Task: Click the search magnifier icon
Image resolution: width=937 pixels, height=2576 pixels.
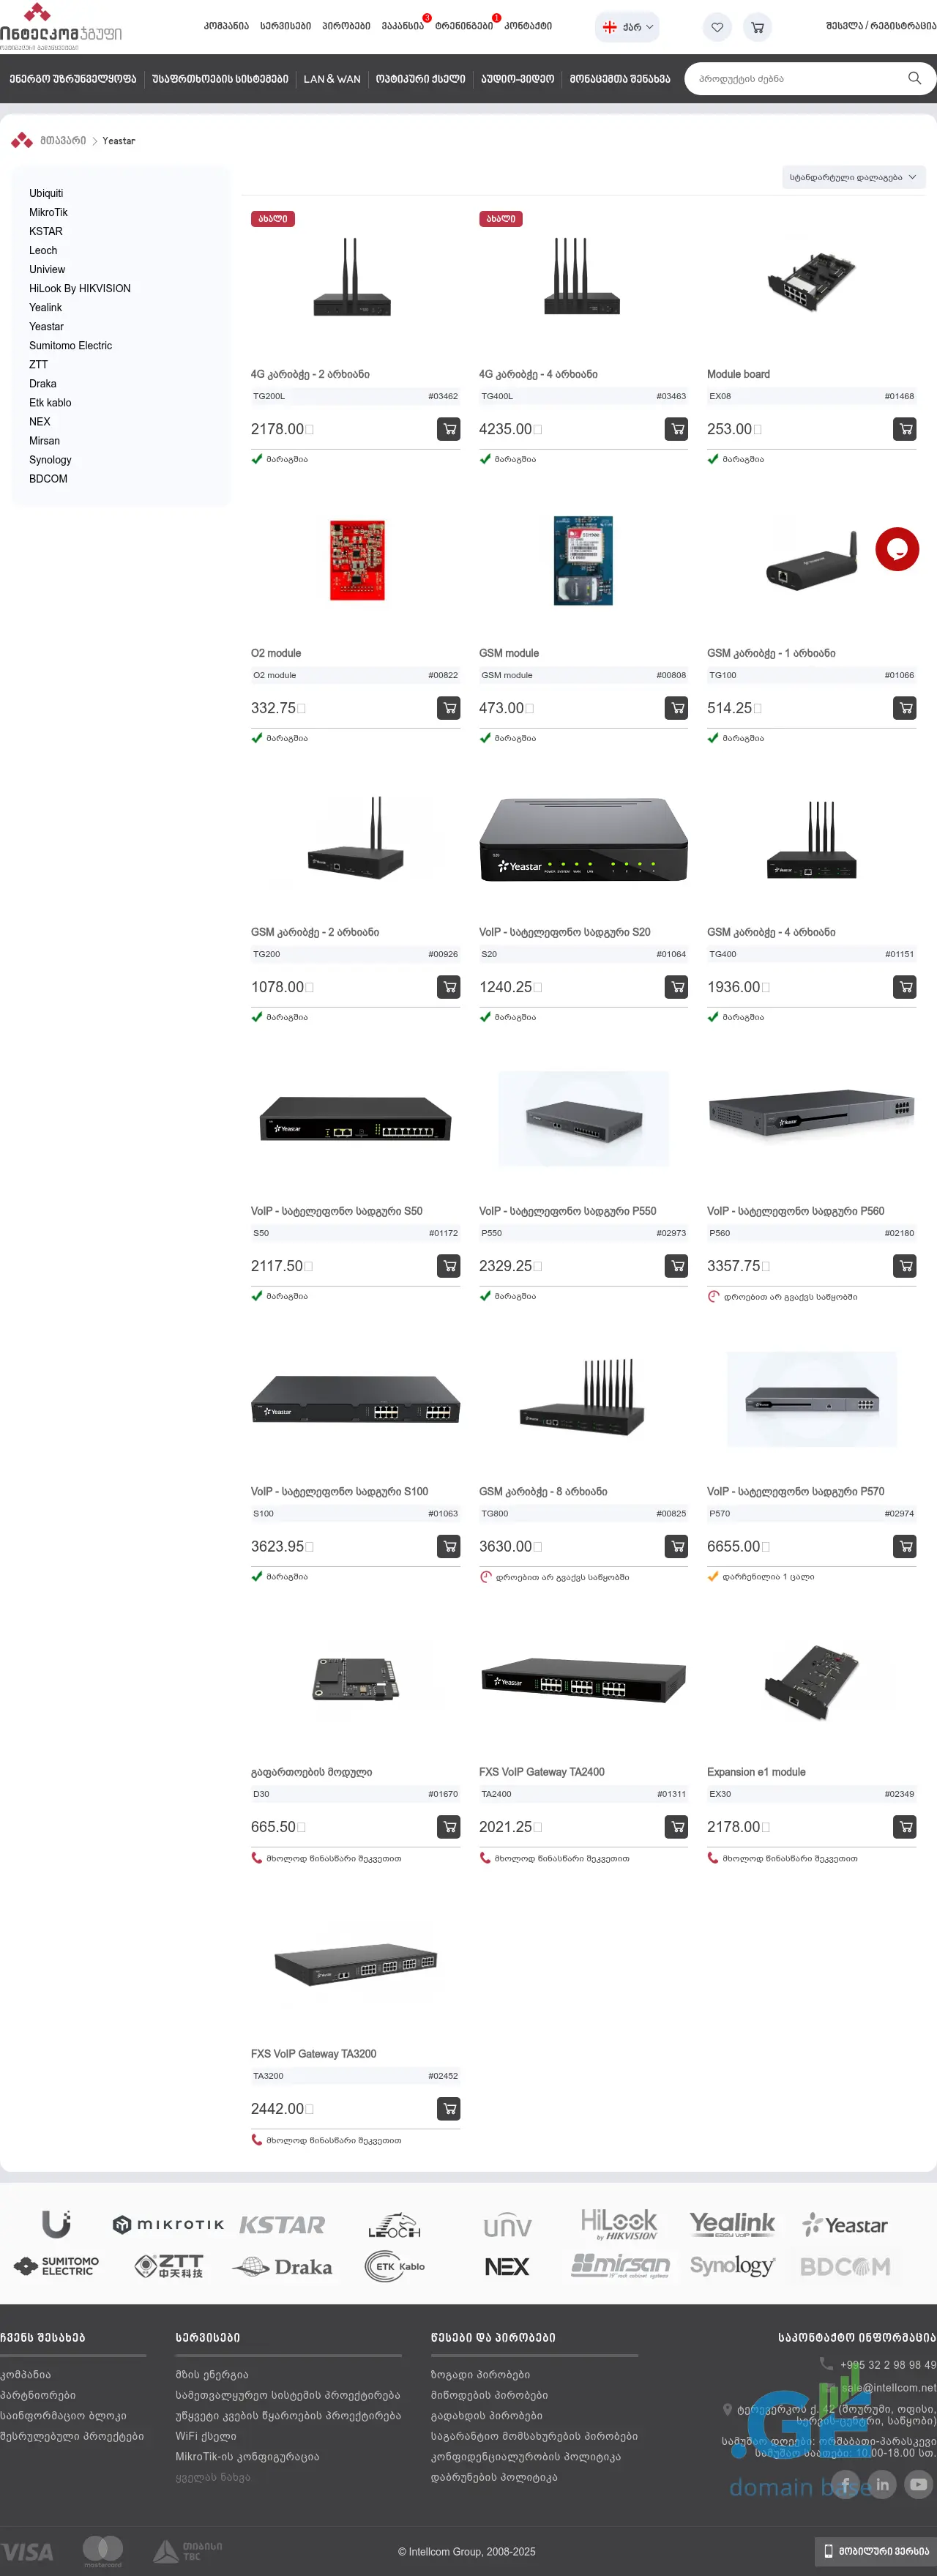Action: [914, 78]
